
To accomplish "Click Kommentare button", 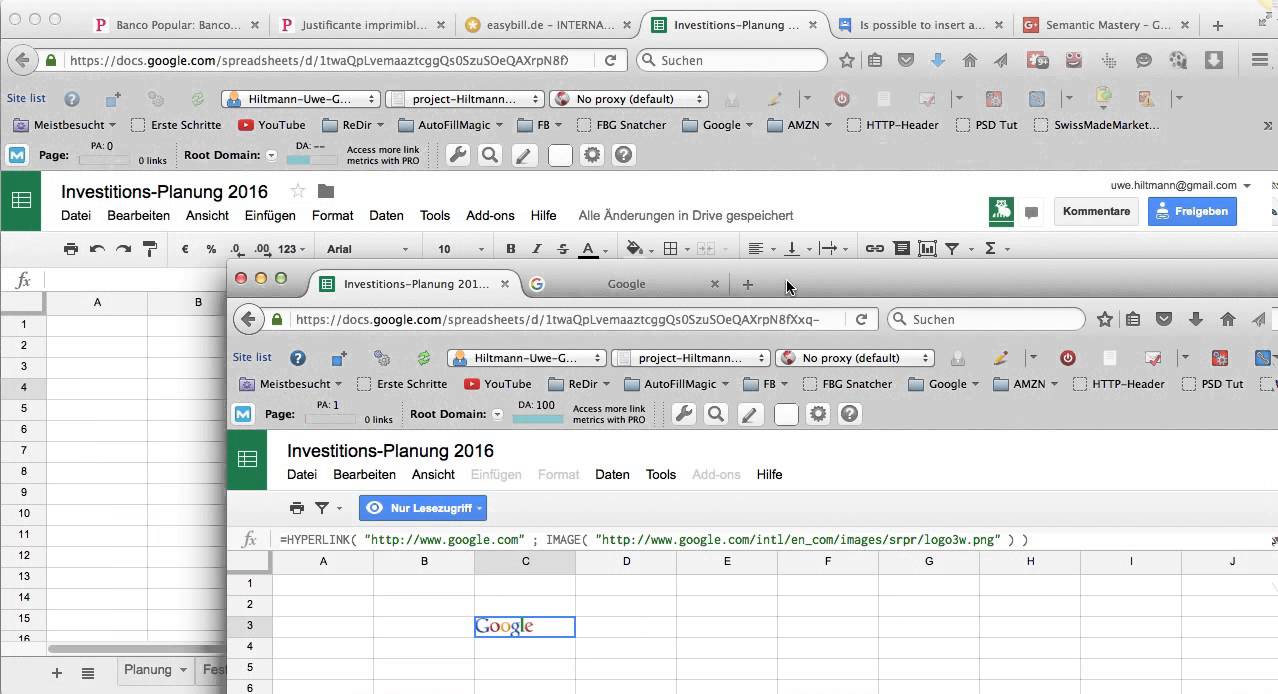I will click(x=1096, y=211).
